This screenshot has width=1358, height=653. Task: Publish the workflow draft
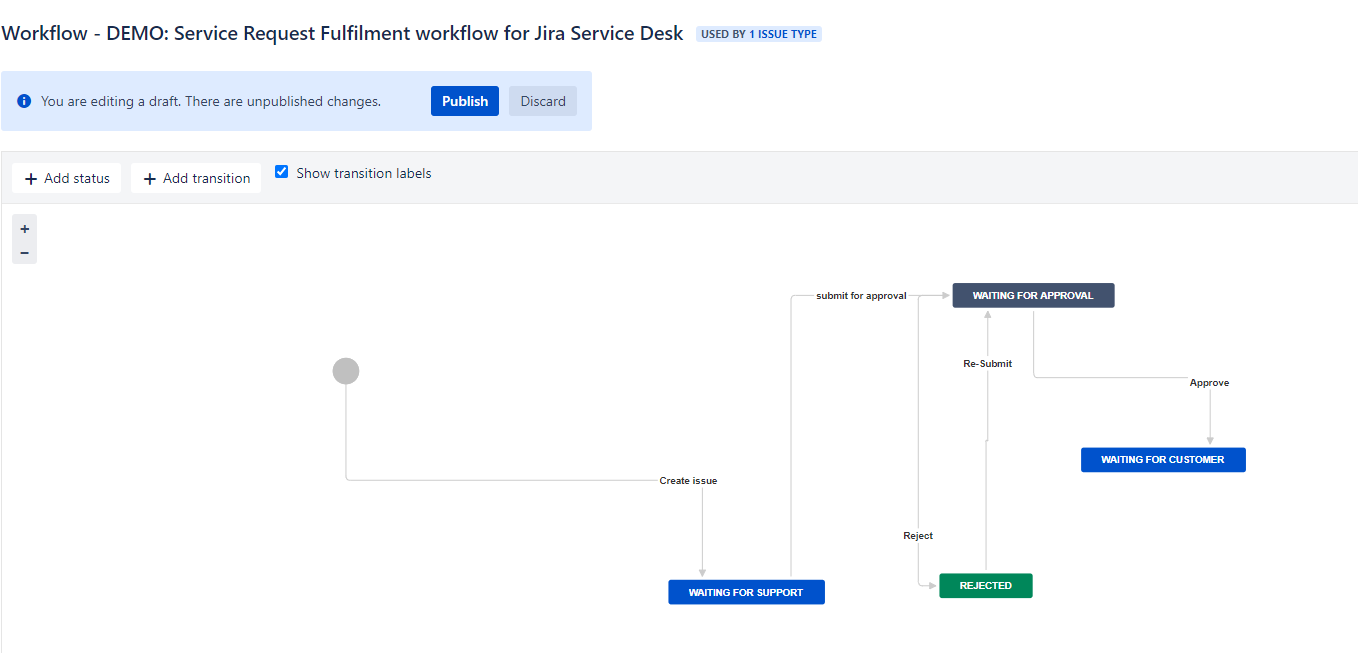click(464, 101)
